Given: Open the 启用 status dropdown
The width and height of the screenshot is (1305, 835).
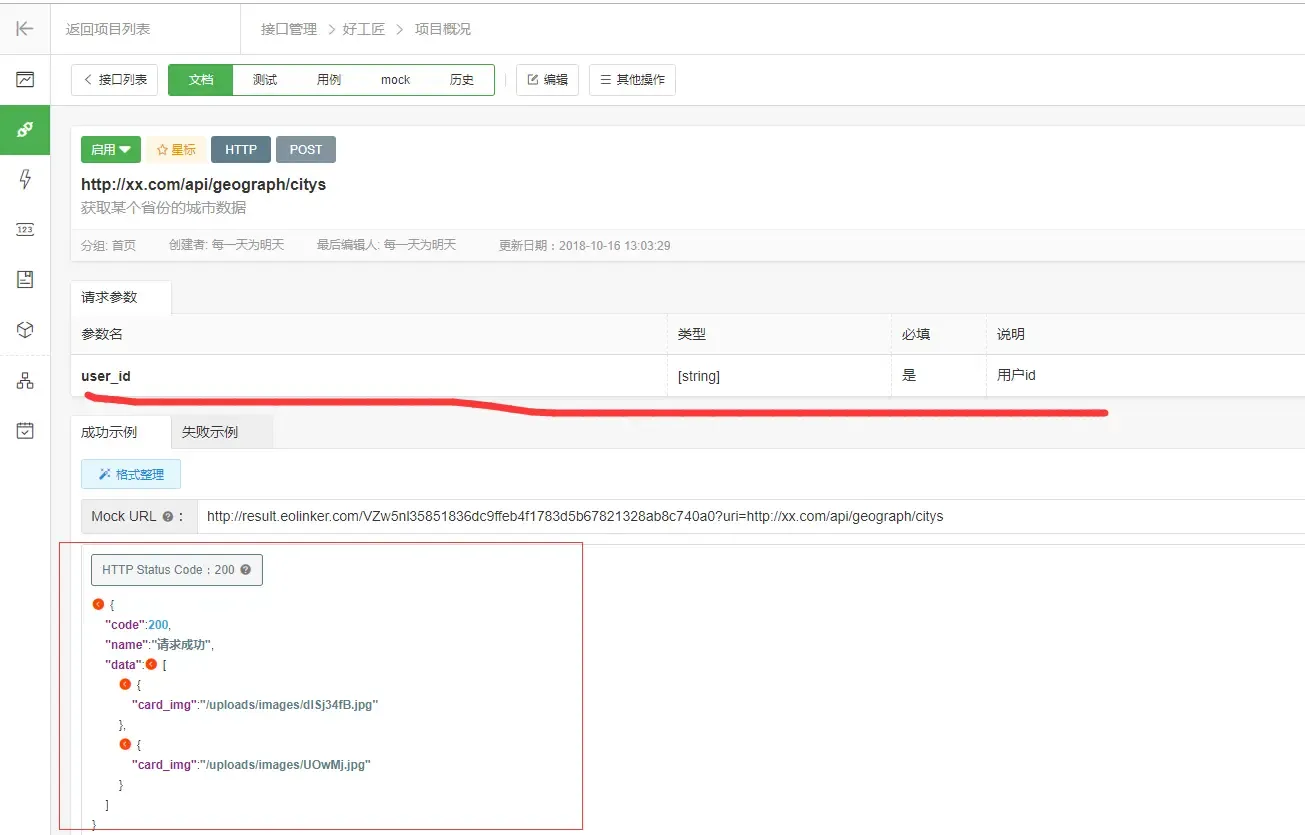Looking at the screenshot, I should 110,149.
